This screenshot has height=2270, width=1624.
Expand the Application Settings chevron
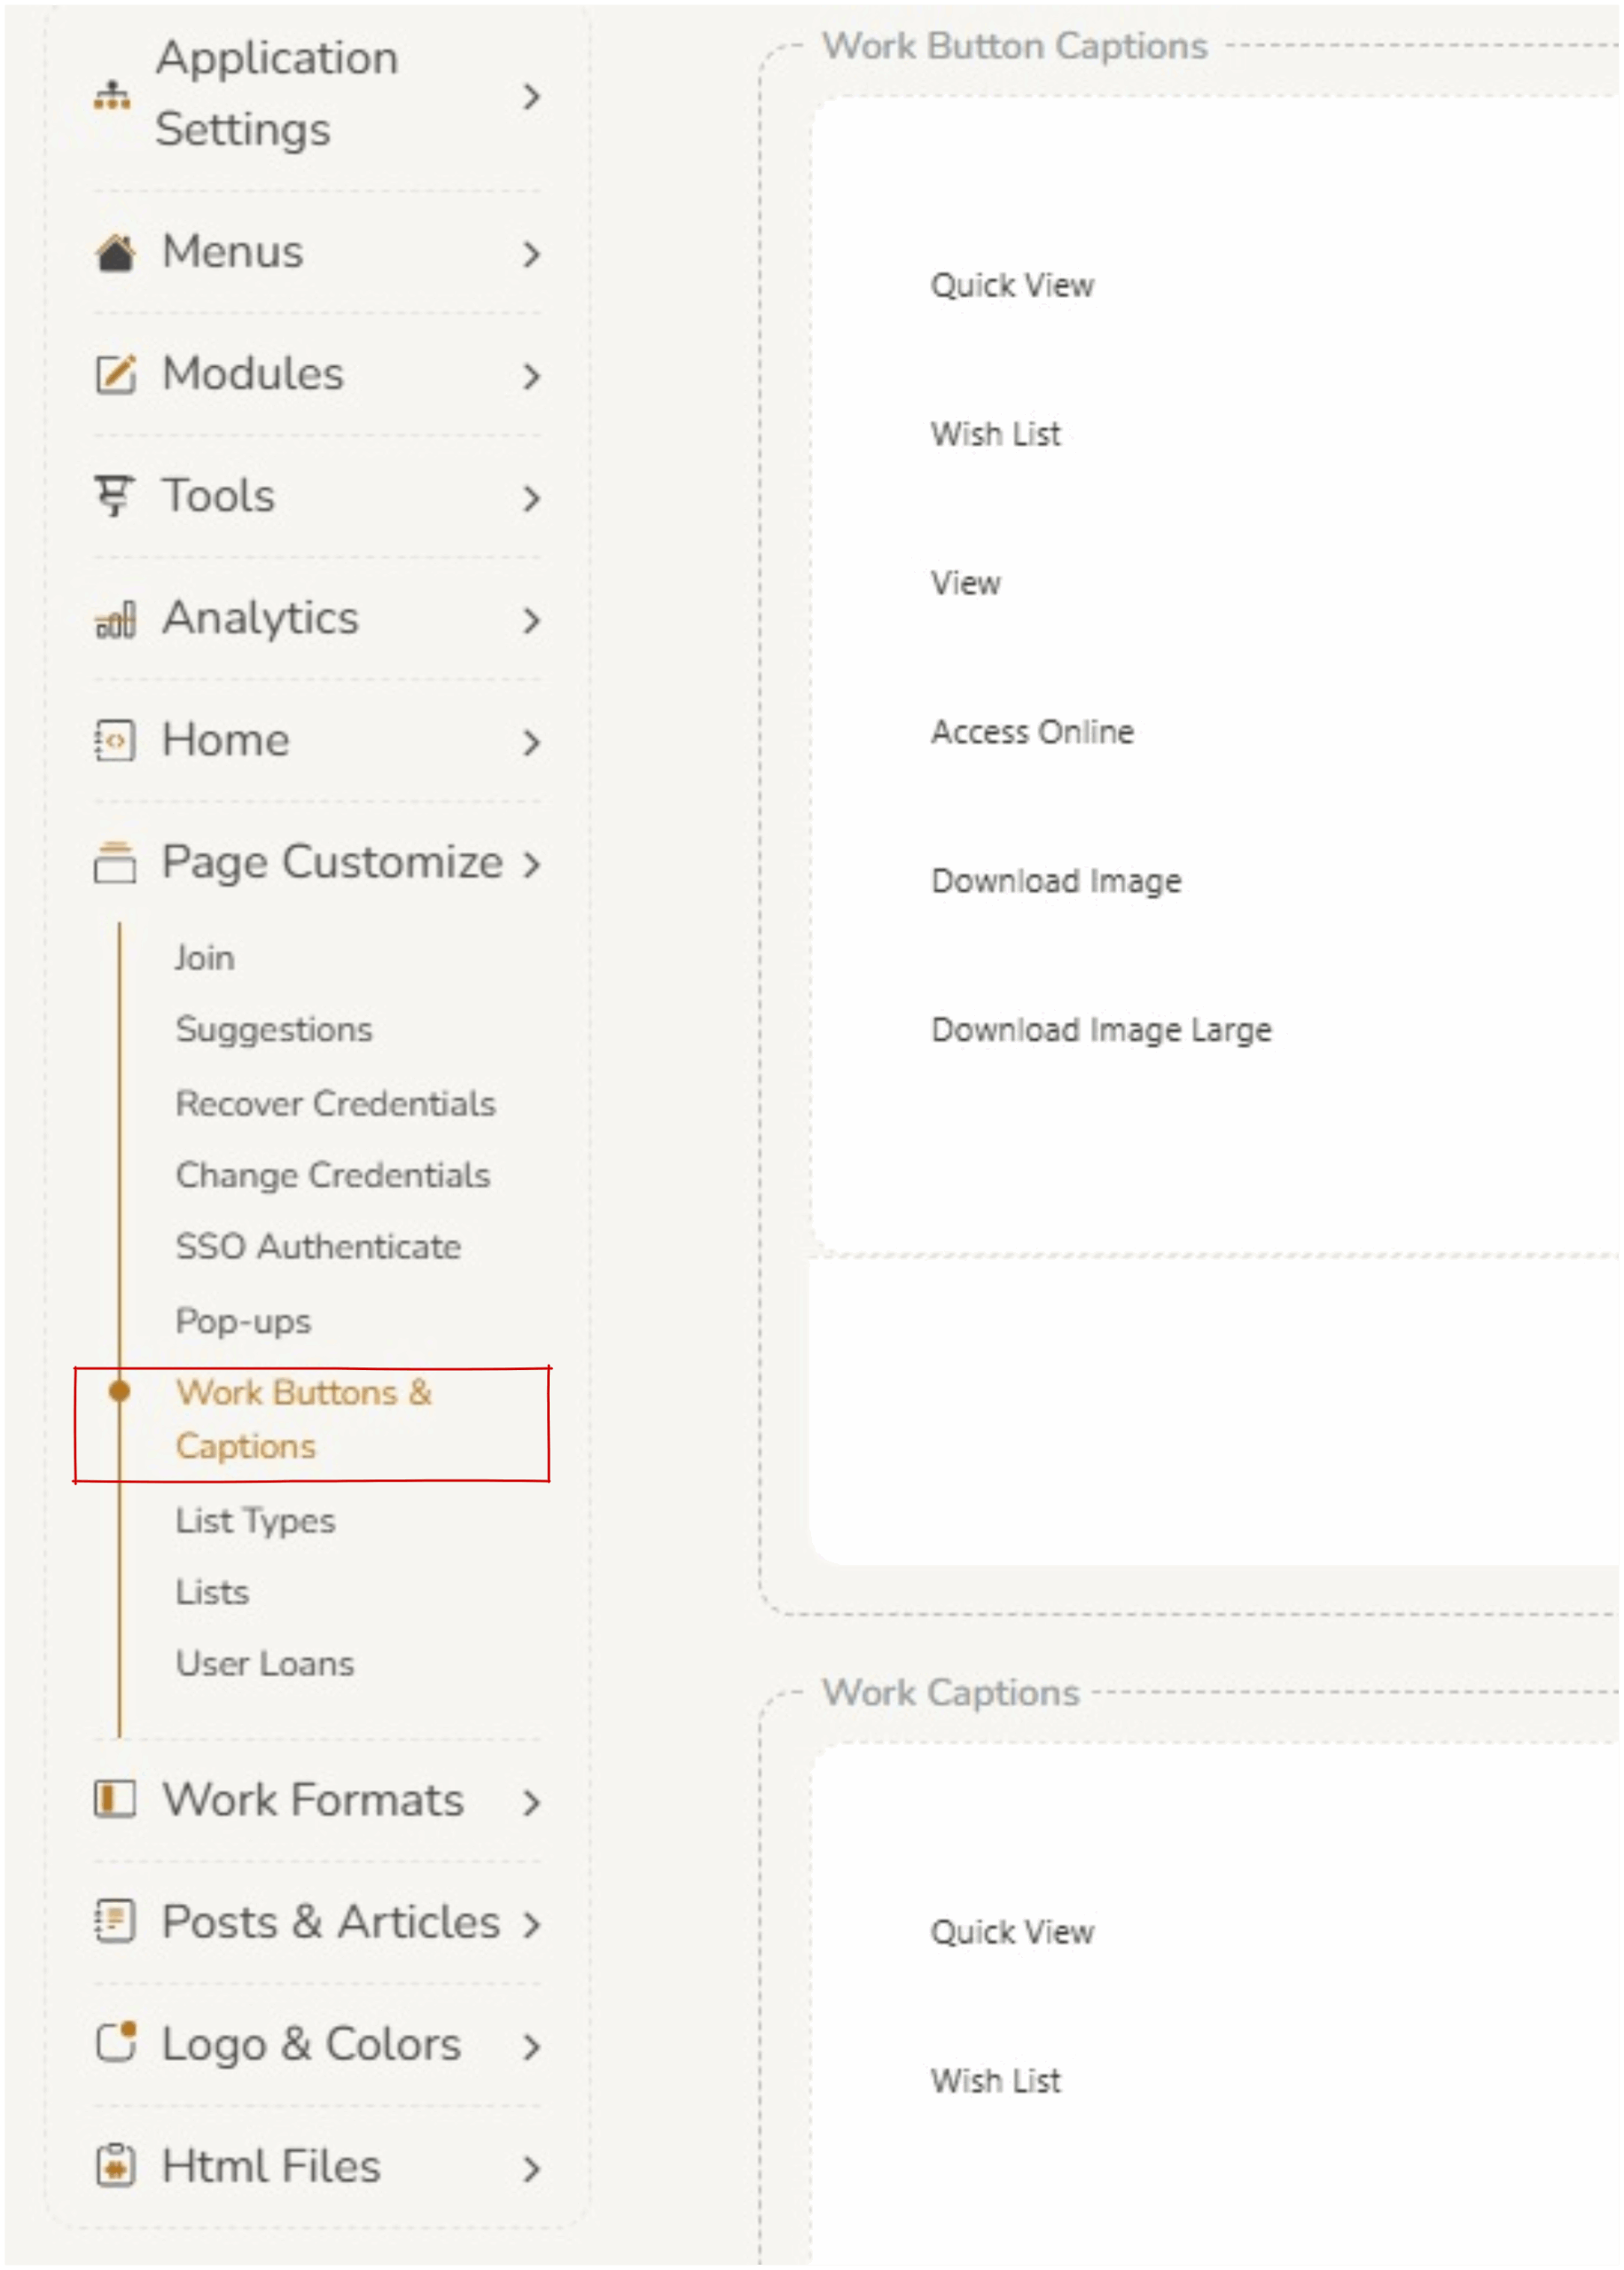click(532, 96)
